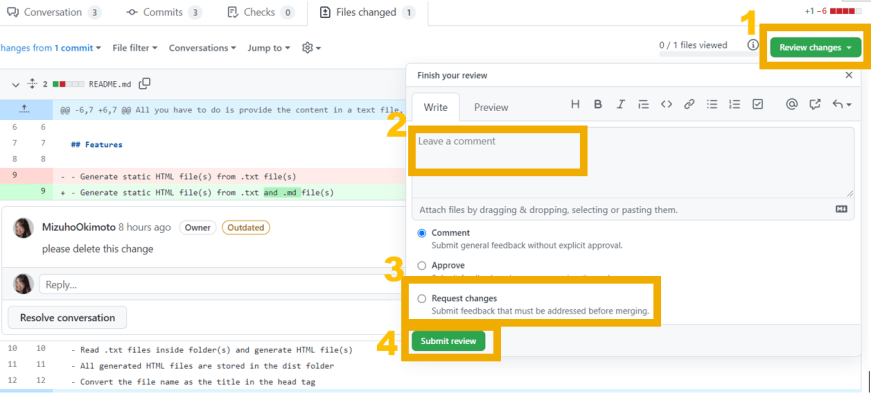Collapse the README.md file diff
Image resolution: width=880 pixels, height=396 pixels.
[15, 85]
